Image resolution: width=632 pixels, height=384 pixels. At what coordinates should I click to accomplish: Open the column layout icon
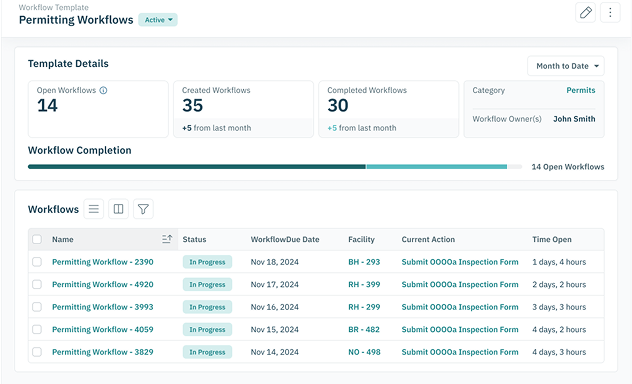point(118,209)
